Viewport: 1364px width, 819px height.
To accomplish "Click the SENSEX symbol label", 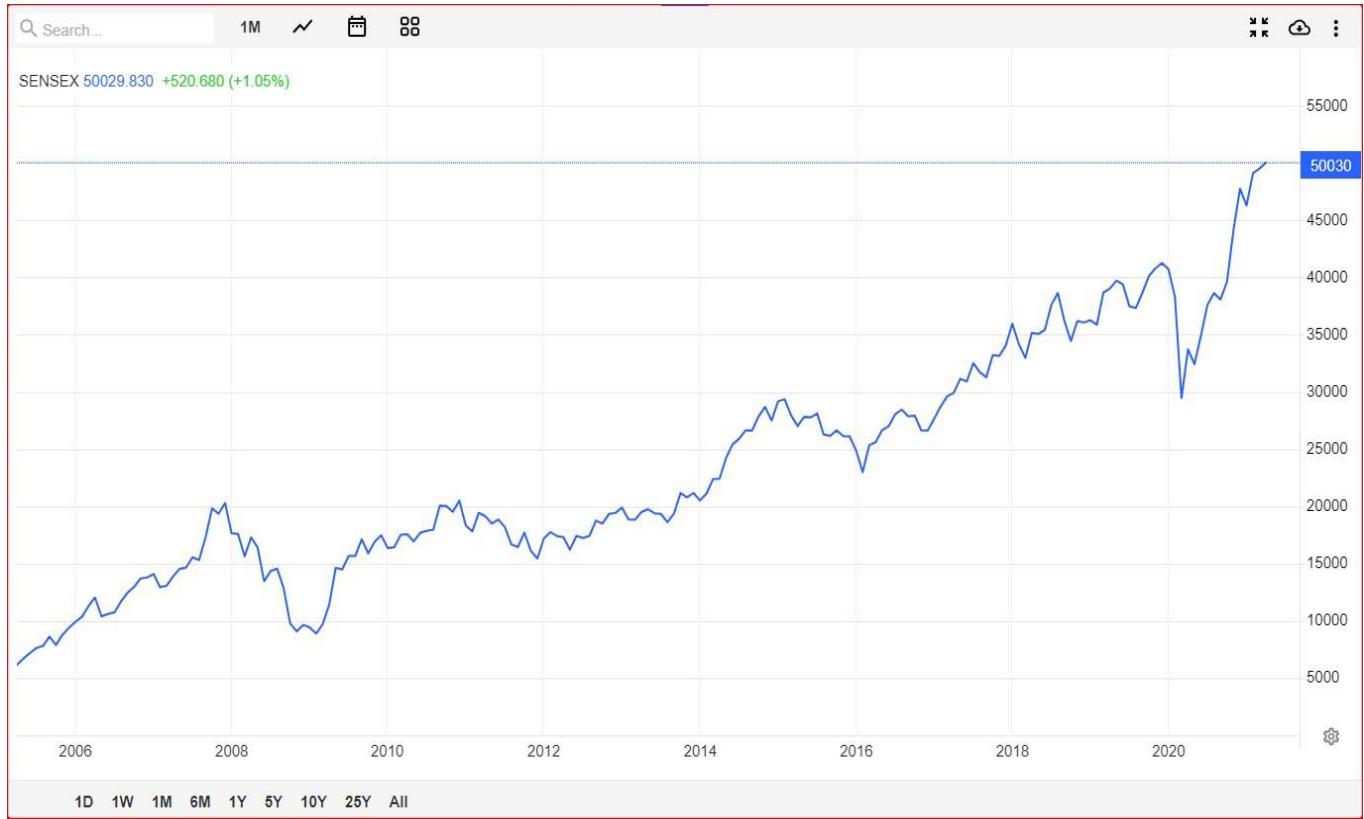I will pyautogui.click(x=48, y=82).
